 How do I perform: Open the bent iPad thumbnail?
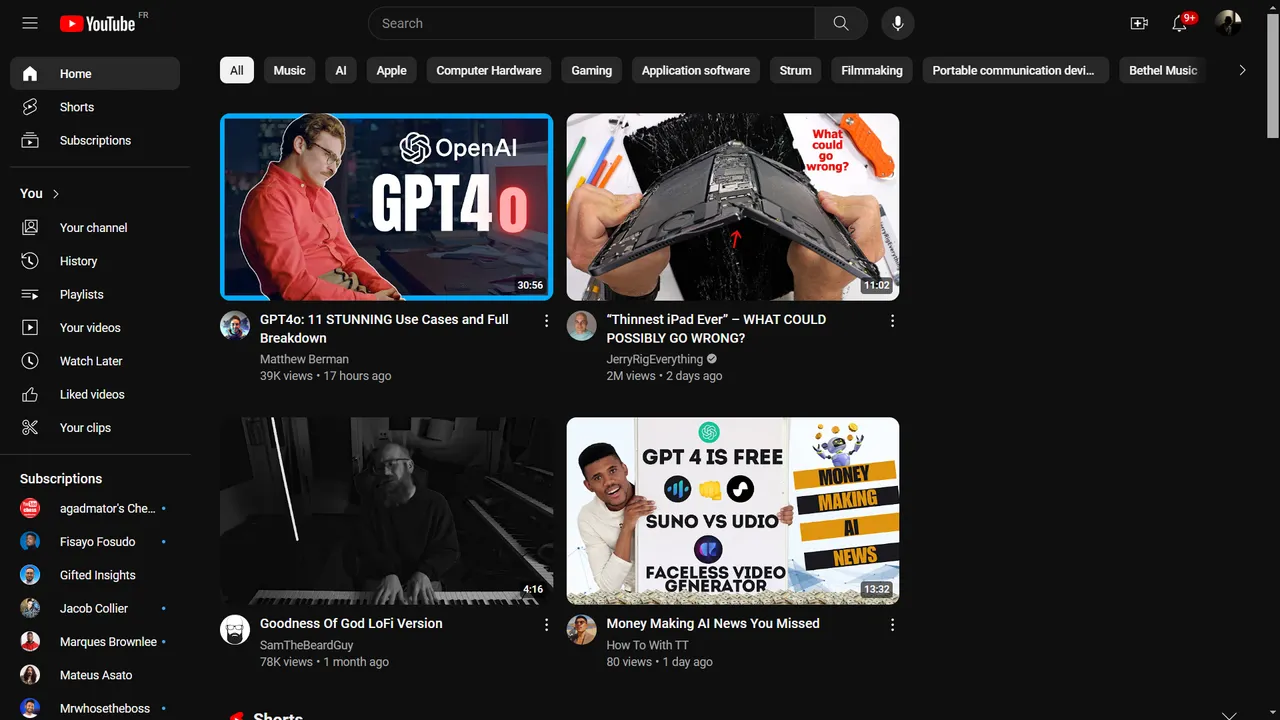point(733,207)
